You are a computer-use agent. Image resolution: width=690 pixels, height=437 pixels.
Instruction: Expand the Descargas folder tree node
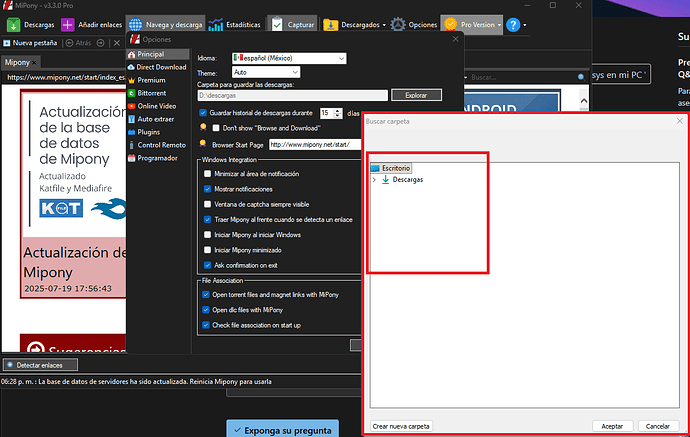[x=374, y=180]
